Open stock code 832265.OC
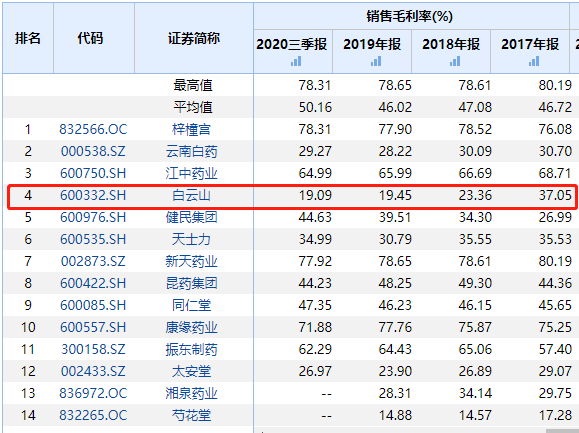Viewport: 579px width, 433px height. [93, 415]
